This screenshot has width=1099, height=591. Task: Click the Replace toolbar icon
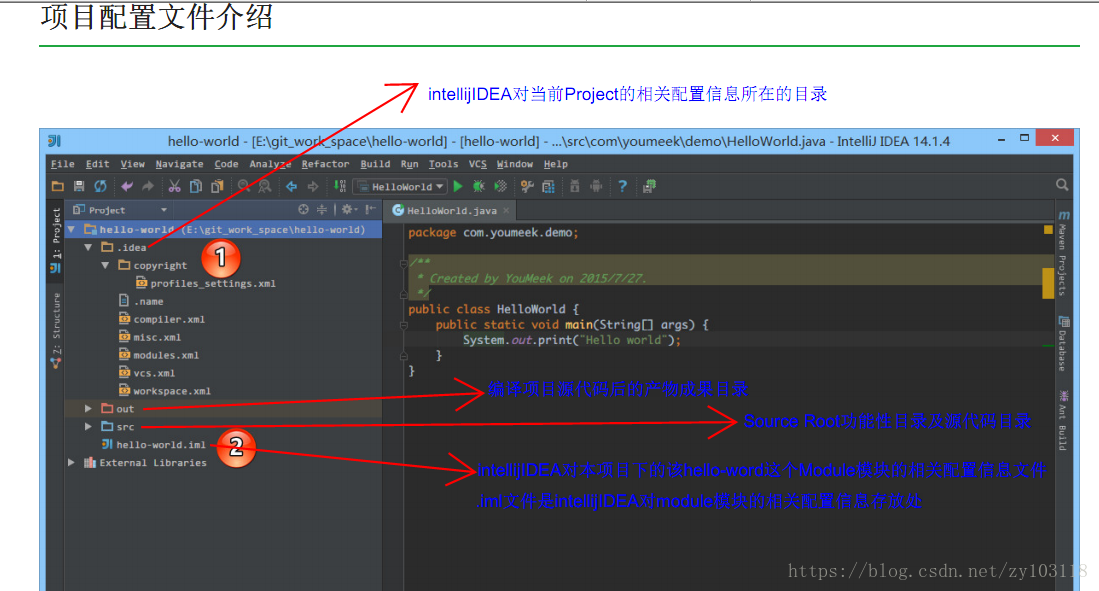tap(264, 186)
